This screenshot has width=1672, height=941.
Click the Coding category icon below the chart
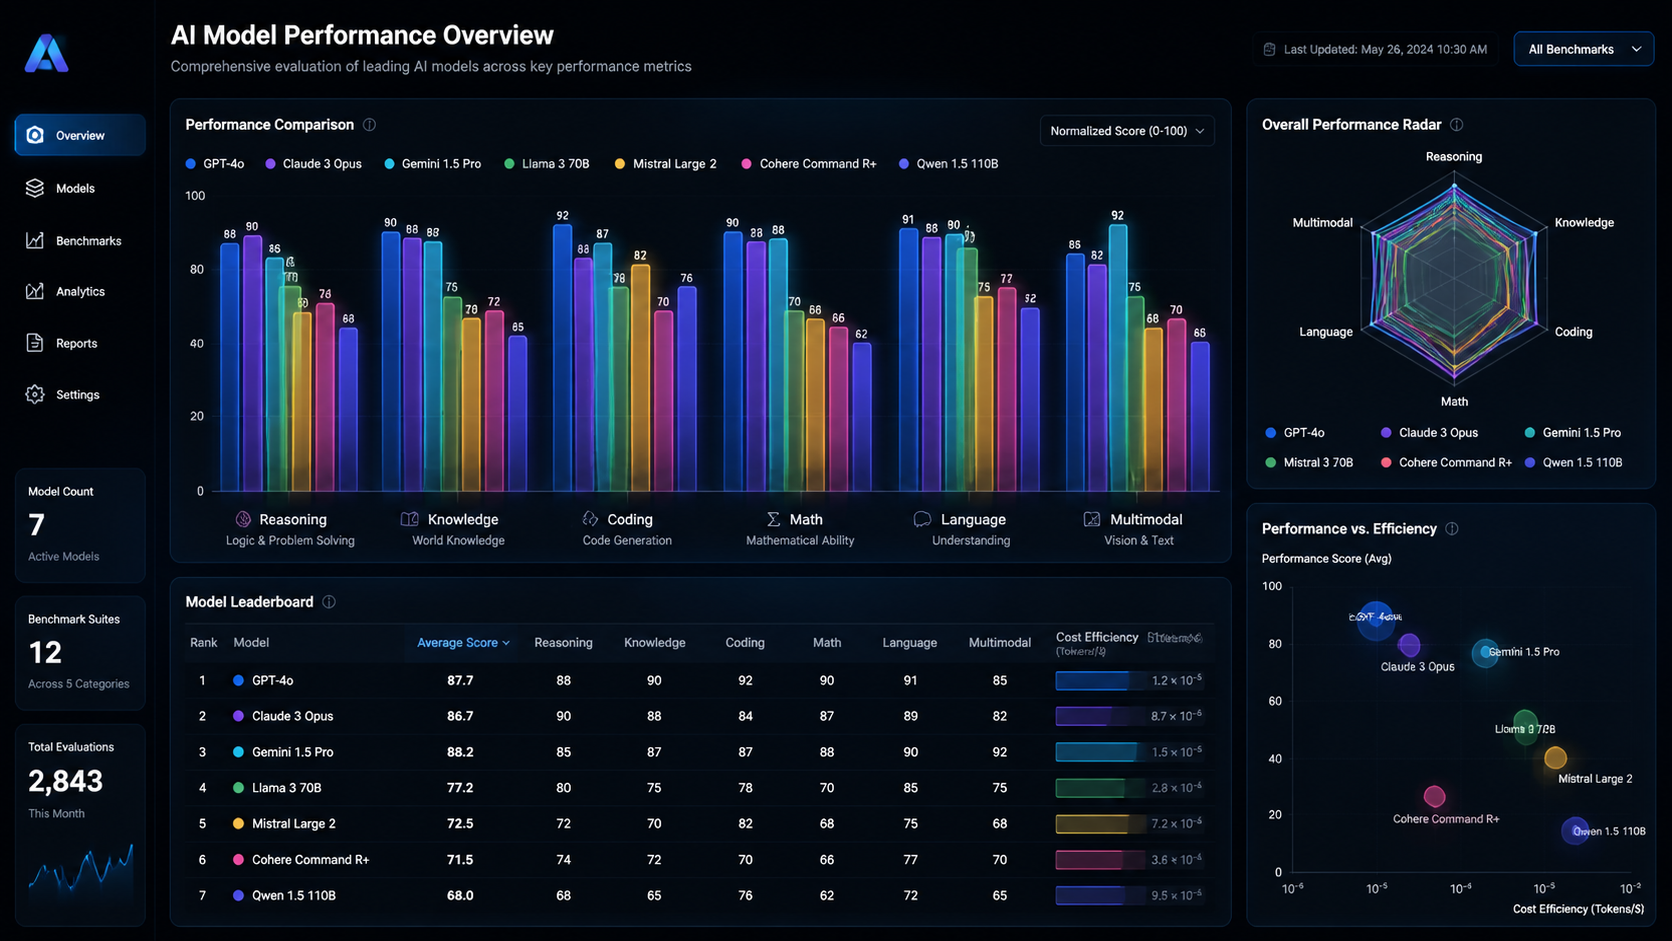point(590,519)
